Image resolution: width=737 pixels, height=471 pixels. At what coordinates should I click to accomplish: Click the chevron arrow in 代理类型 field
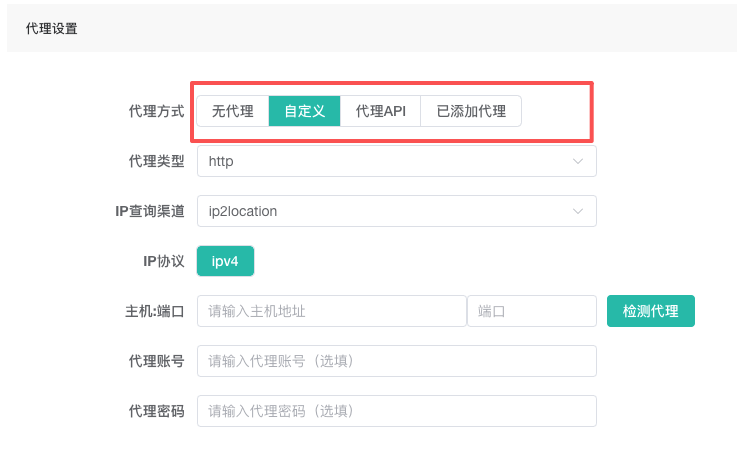coord(577,161)
